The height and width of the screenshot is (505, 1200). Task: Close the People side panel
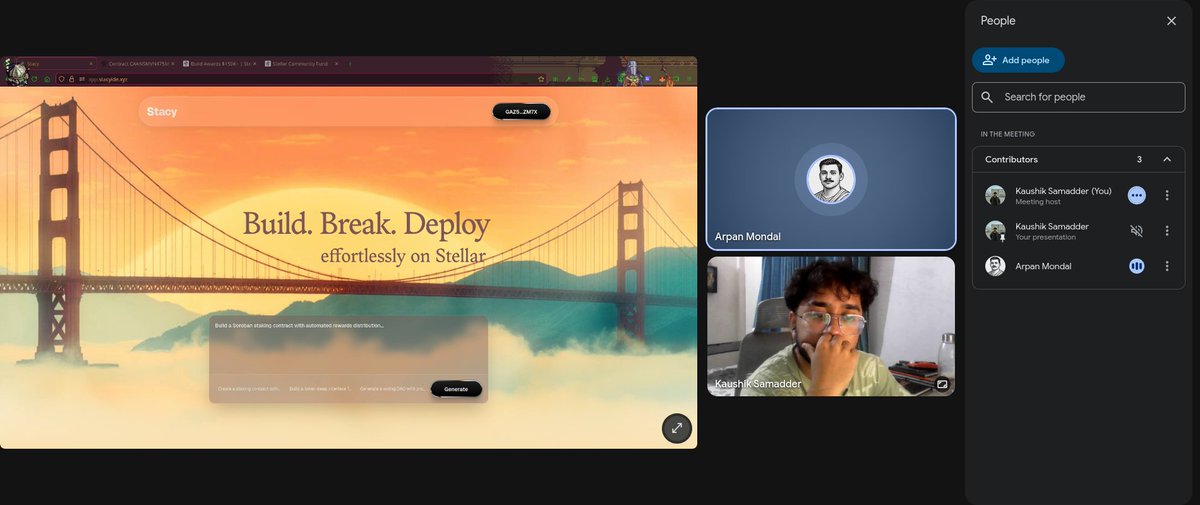(1171, 20)
